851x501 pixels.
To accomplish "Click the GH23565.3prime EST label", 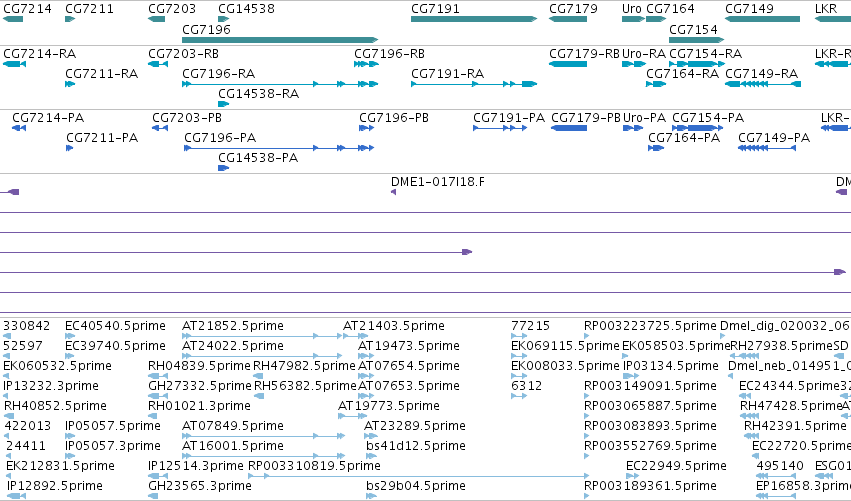I will pos(200,486).
